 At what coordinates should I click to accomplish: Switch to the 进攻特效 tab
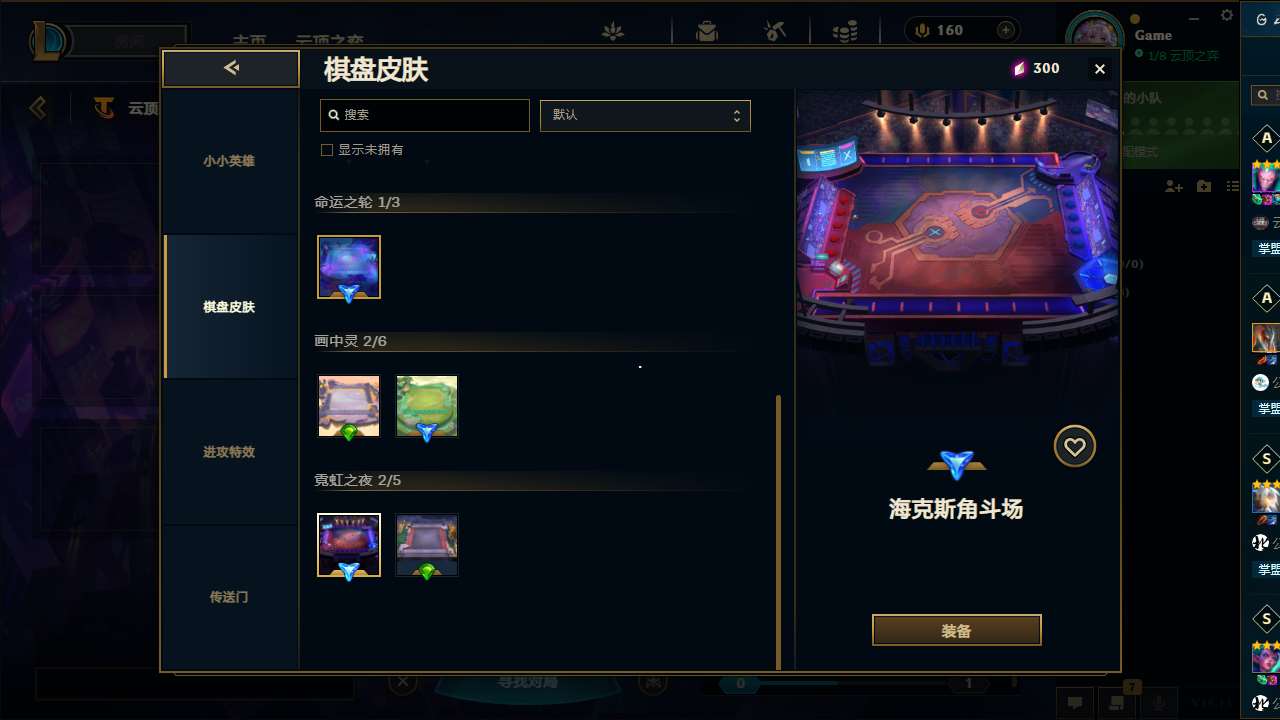pyautogui.click(x=229, y=452)
